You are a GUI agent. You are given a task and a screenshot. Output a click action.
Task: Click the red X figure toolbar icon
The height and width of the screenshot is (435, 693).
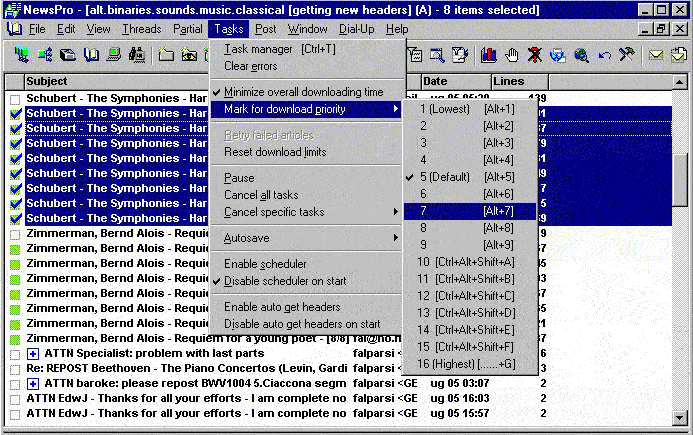pos(535,55)
